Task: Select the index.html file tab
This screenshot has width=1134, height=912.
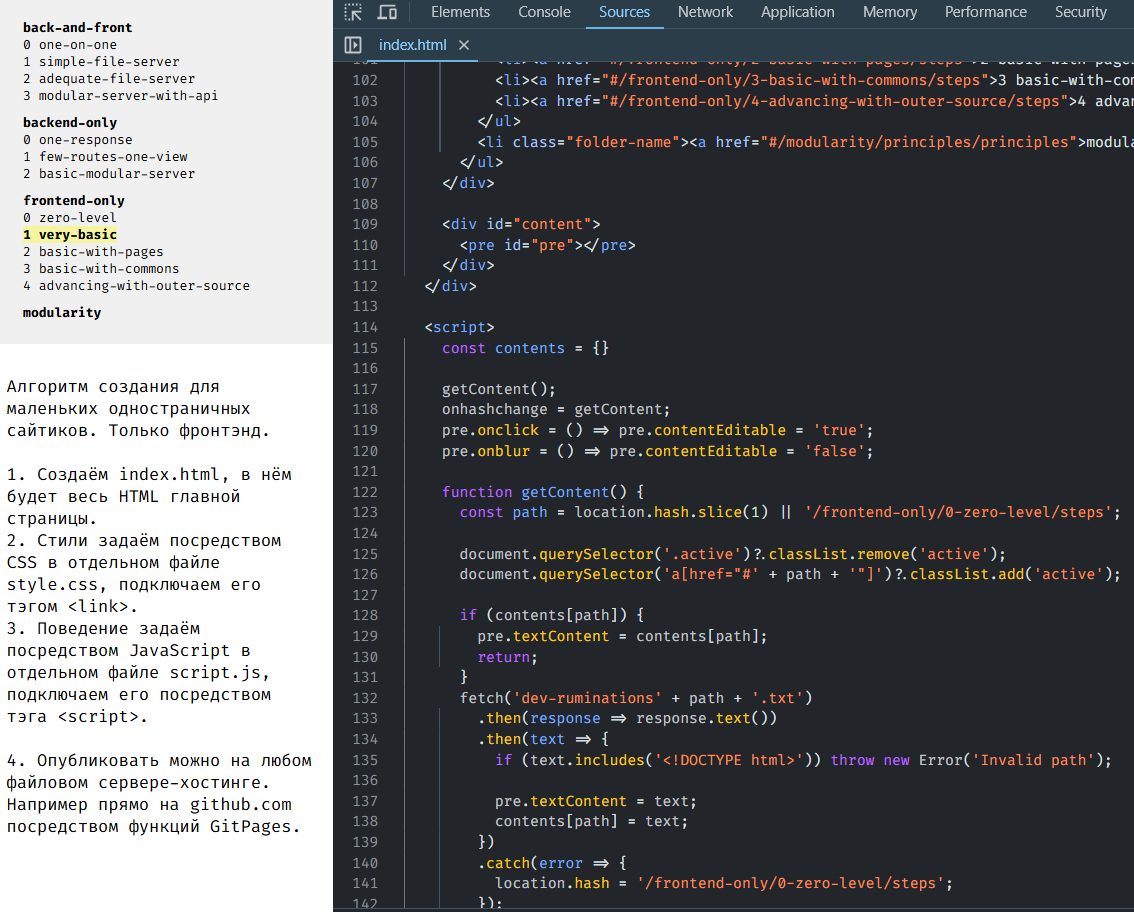Action: click(412, 45)
